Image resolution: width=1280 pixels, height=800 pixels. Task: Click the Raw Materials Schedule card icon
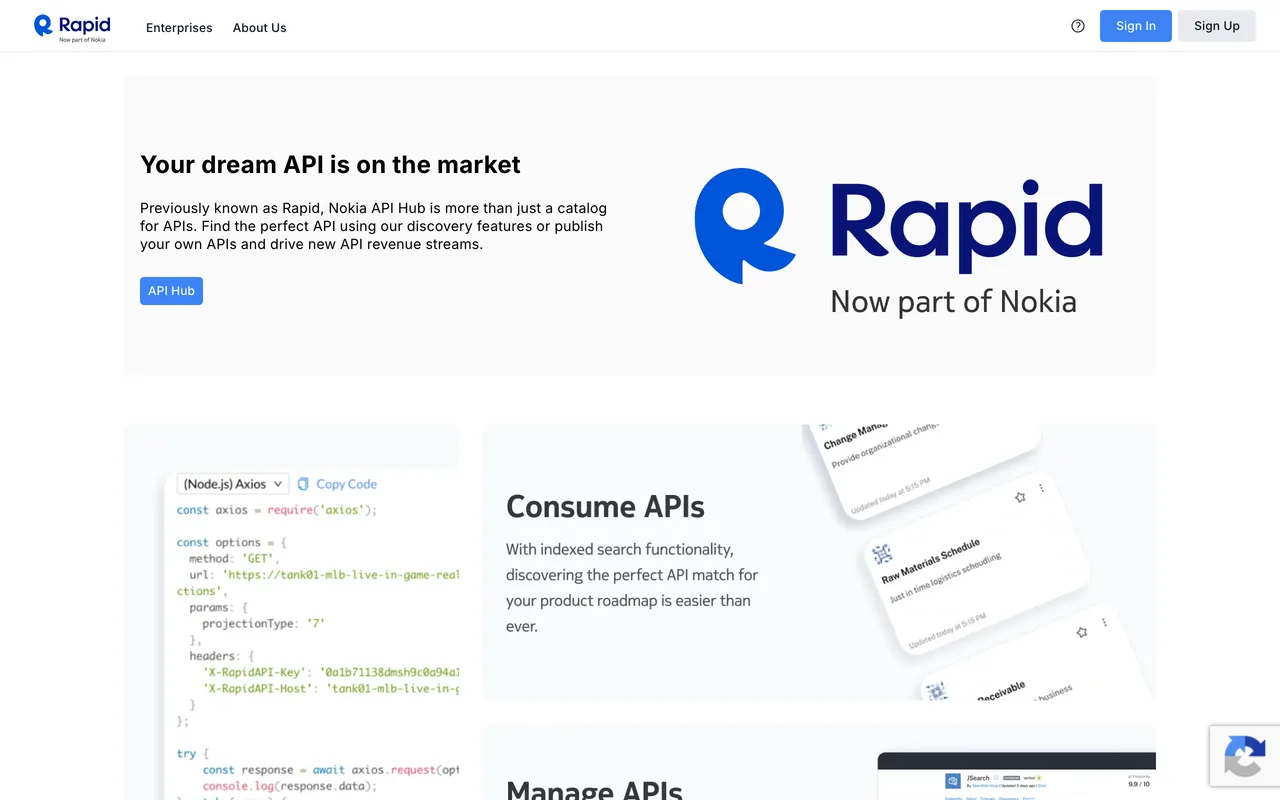point(882,554)
